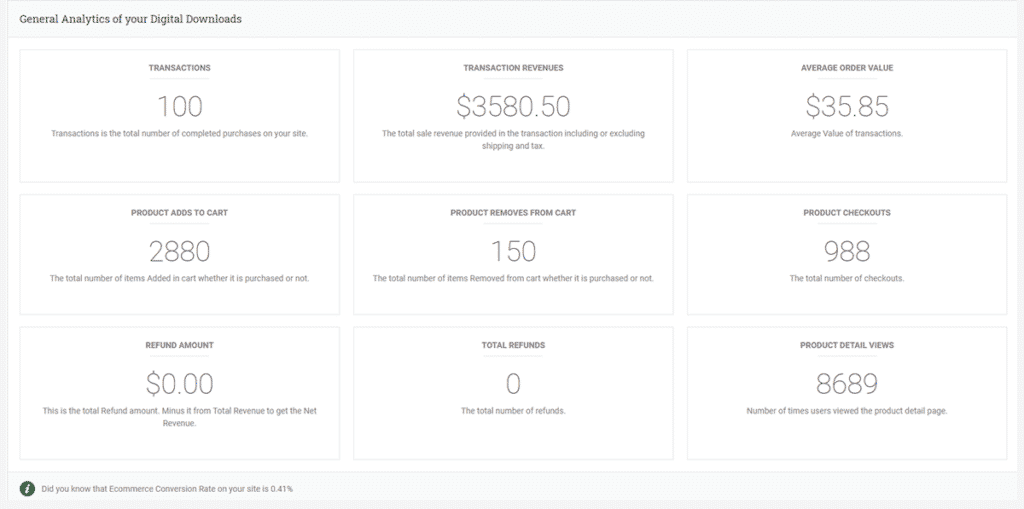Open the Average Order Value card $35.85

pos(847,107)
